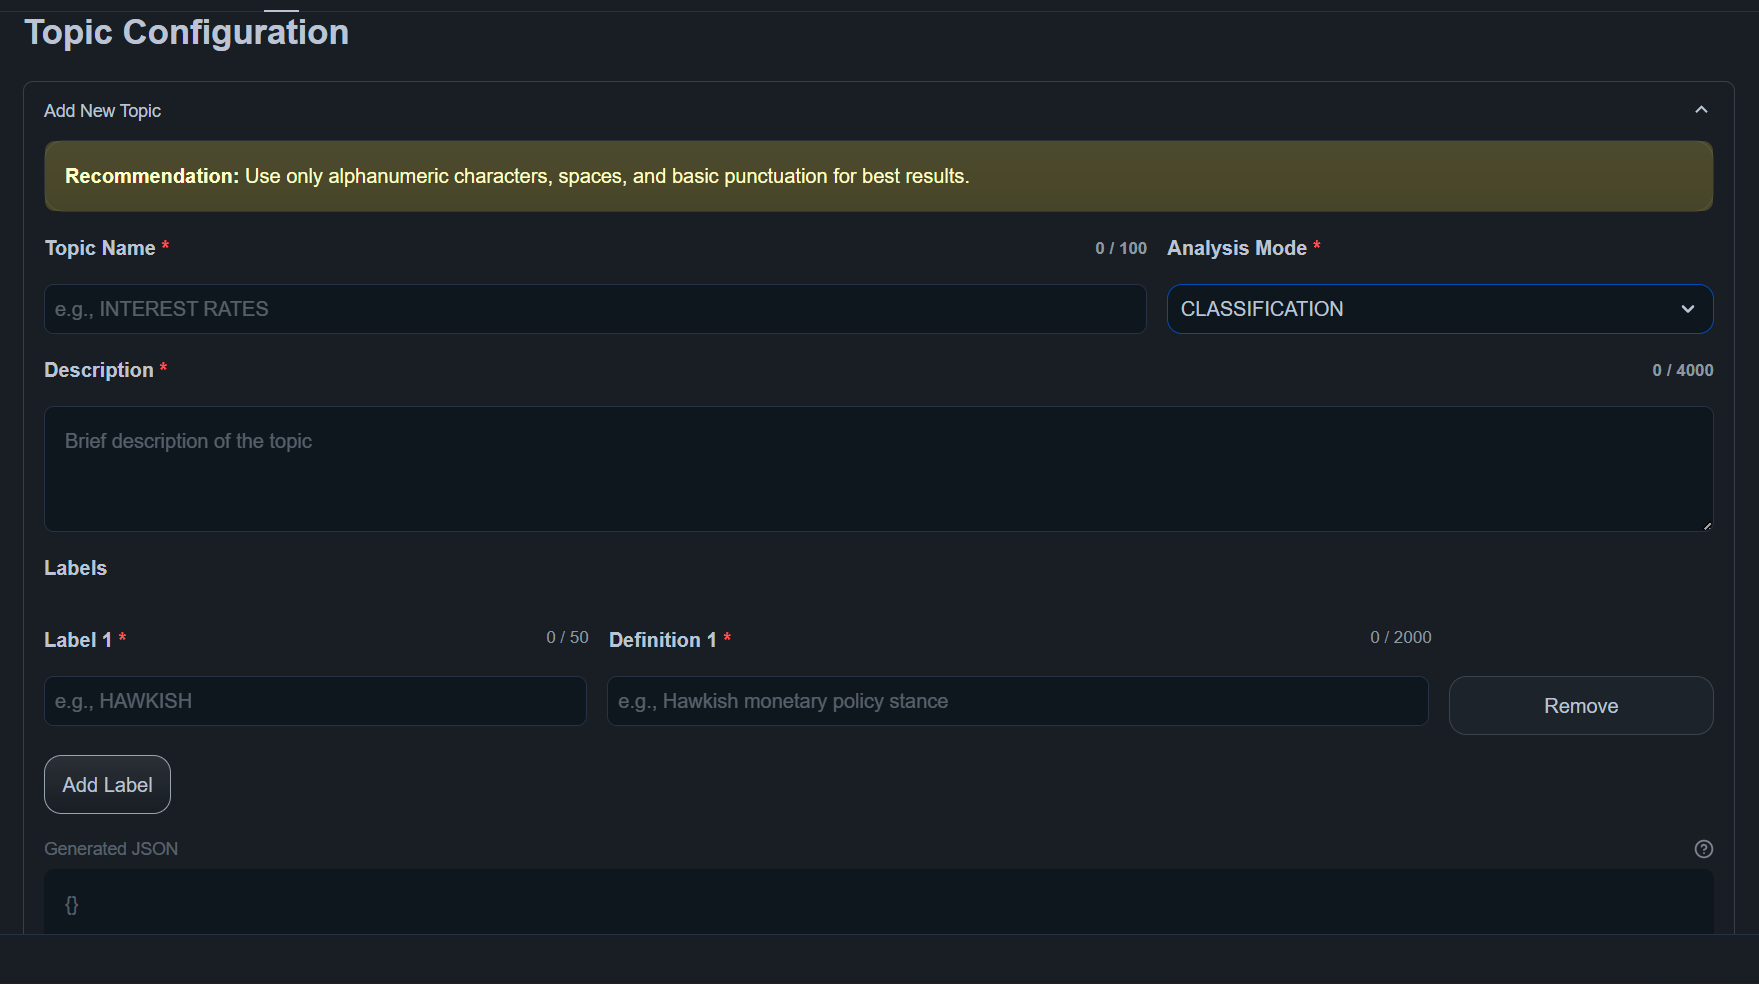1759x984 pixels.
Task: Click the Topic Configuration page heading
Action: coord(187,32)
